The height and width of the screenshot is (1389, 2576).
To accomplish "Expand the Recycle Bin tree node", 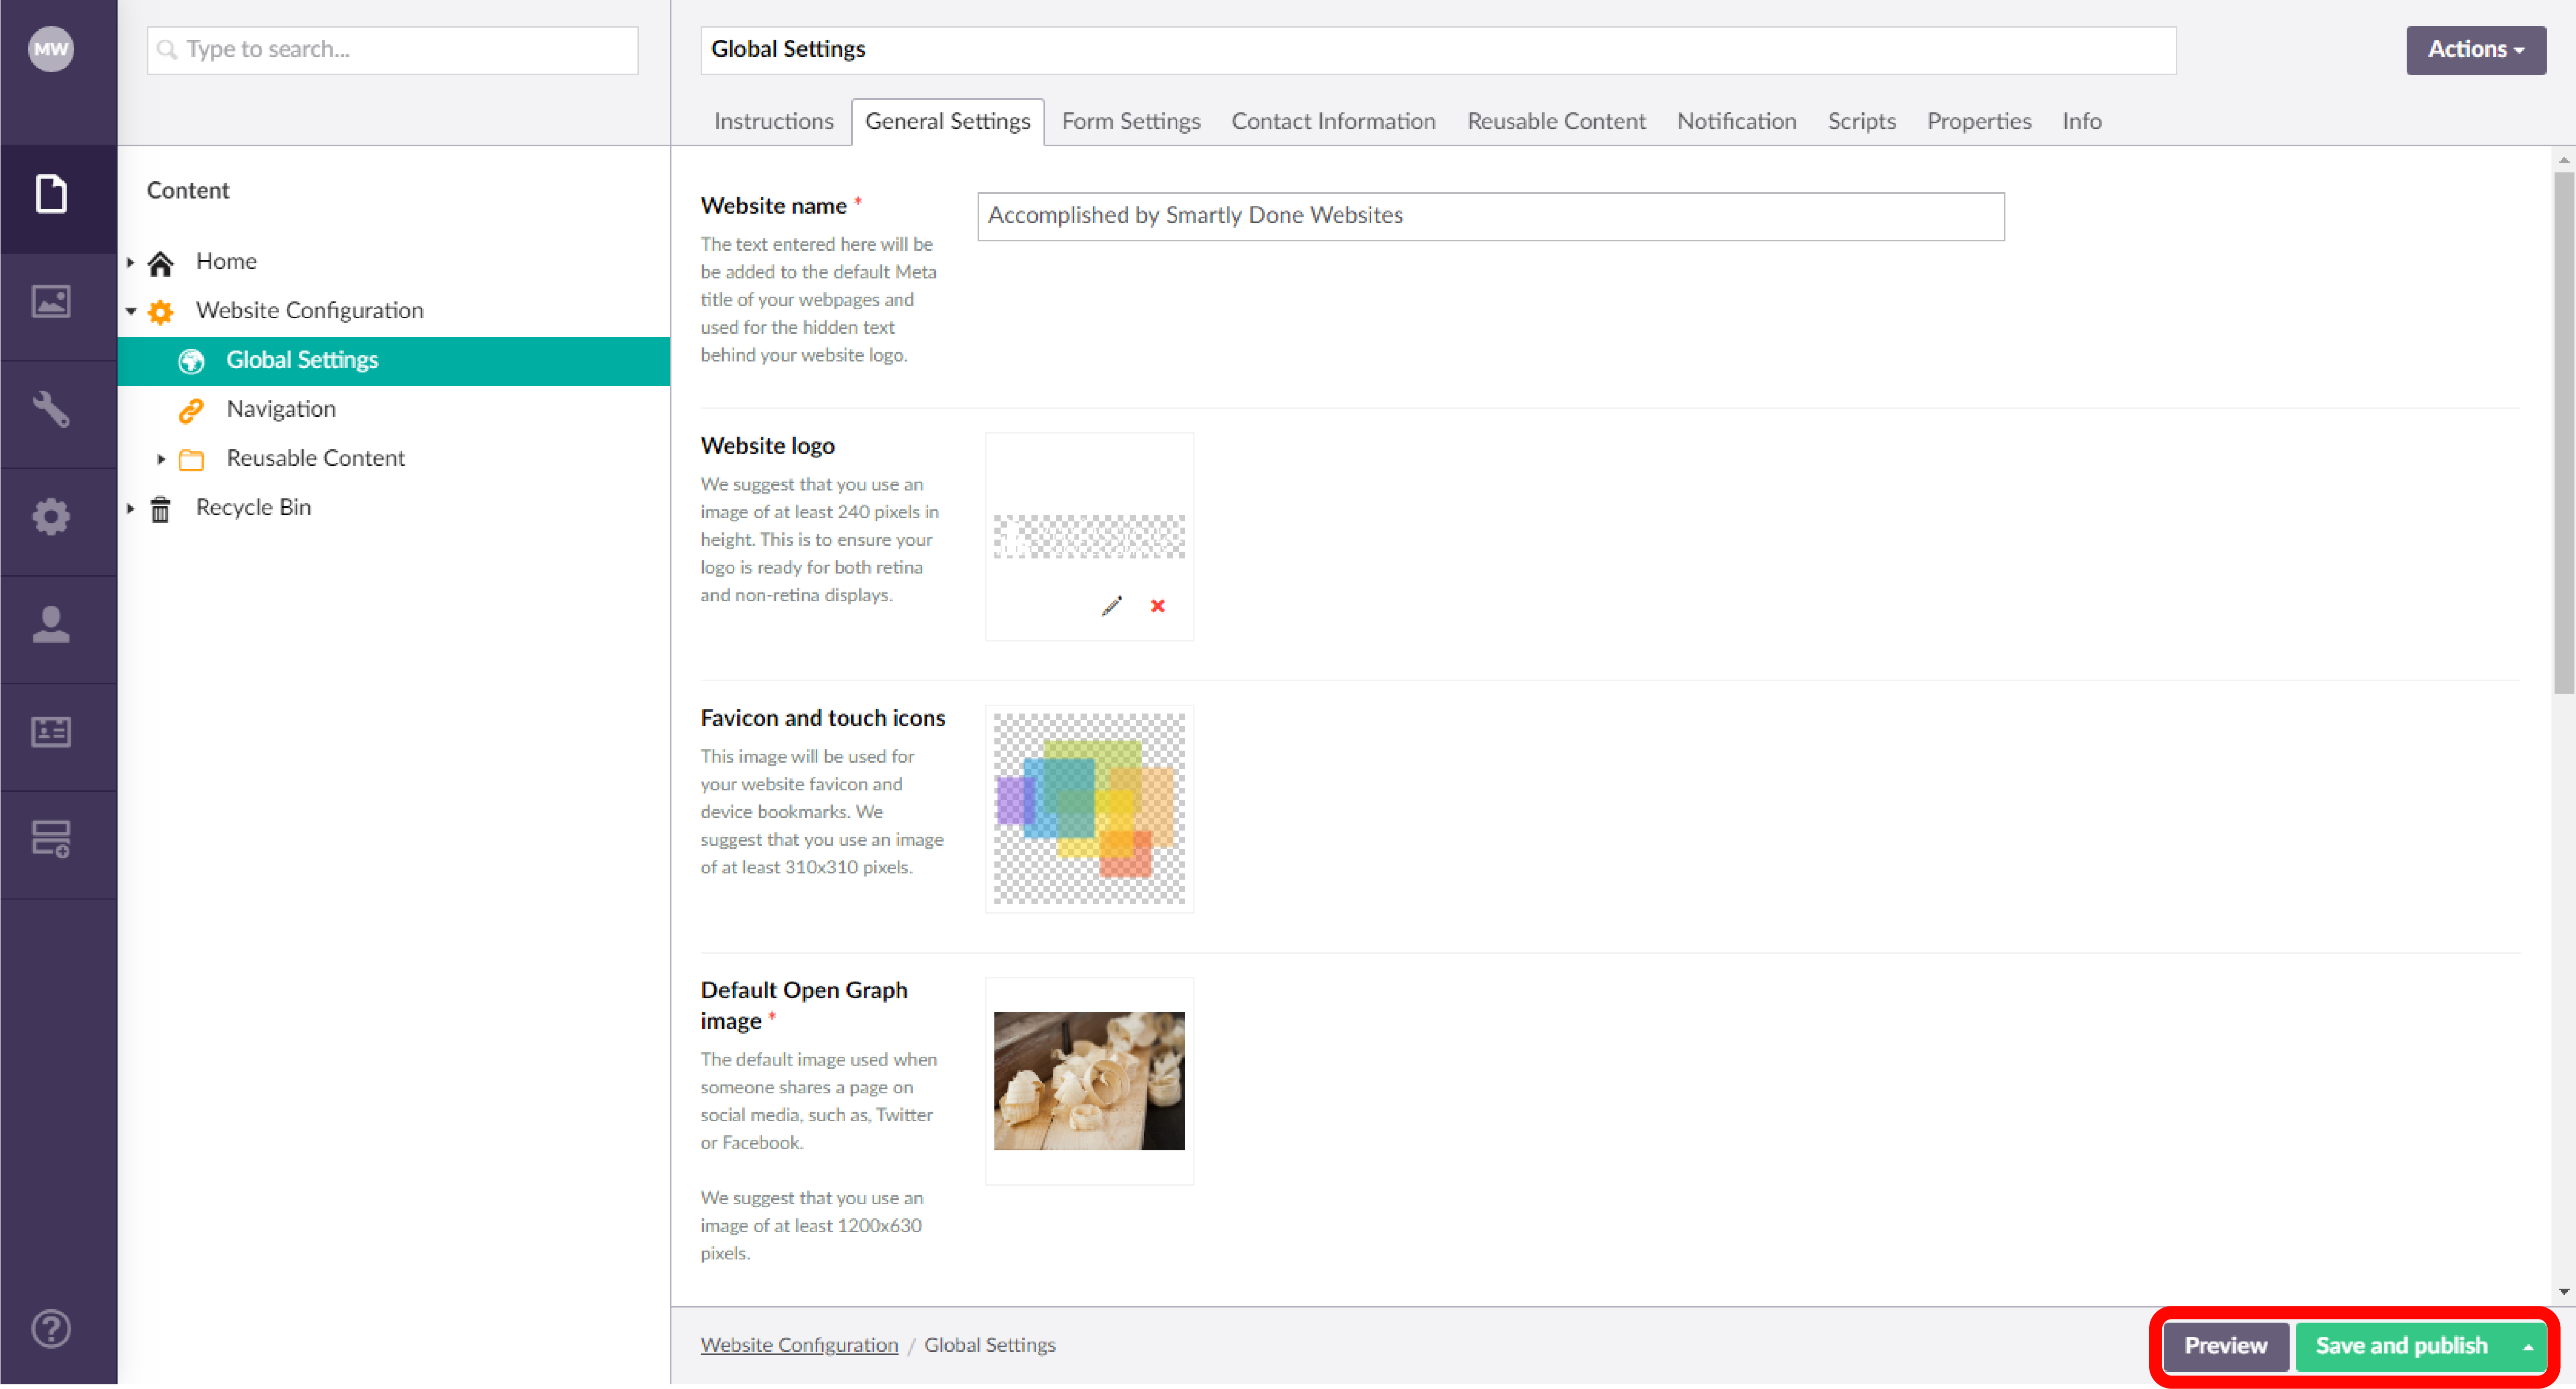I will point(130,508).
